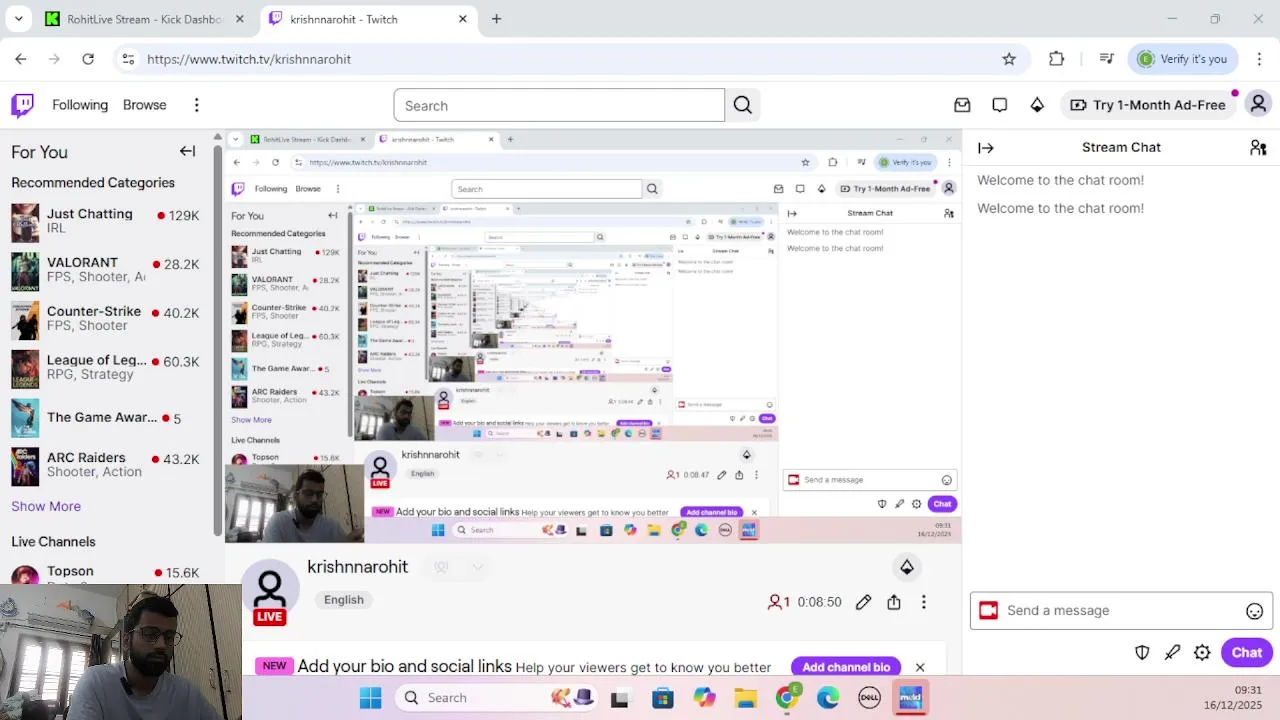1280x720 pixels.
Task: Open the channel three-dot options menu
Action: (x=924, y=602)
